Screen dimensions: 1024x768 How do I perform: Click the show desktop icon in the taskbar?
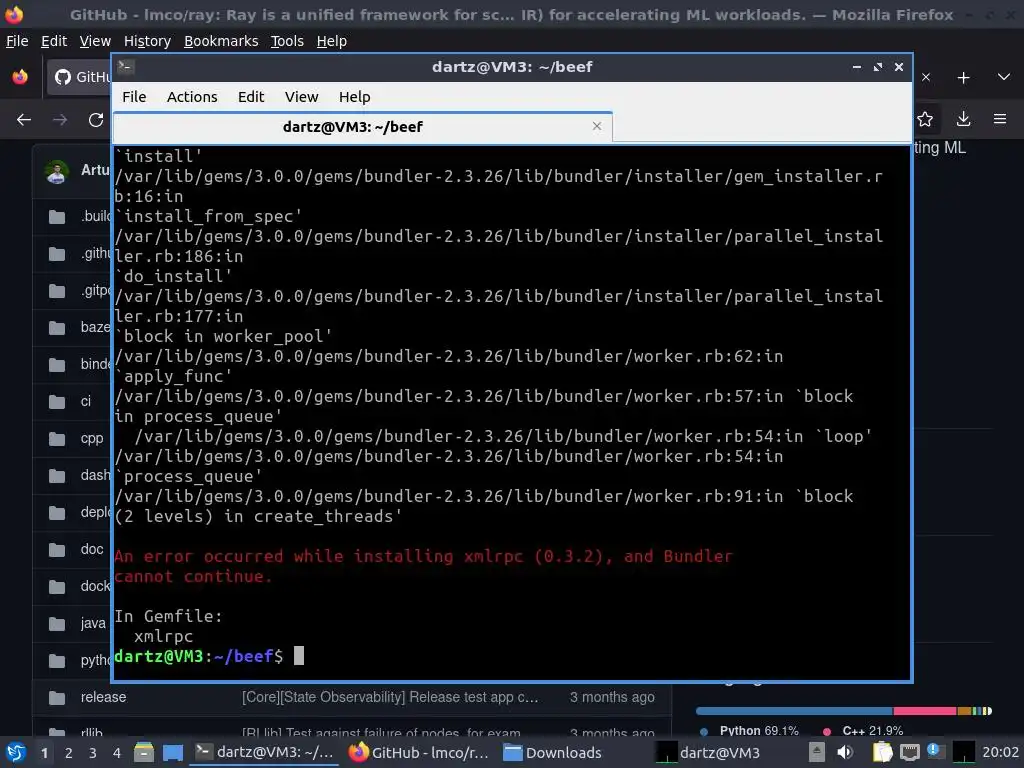(173, 752)
